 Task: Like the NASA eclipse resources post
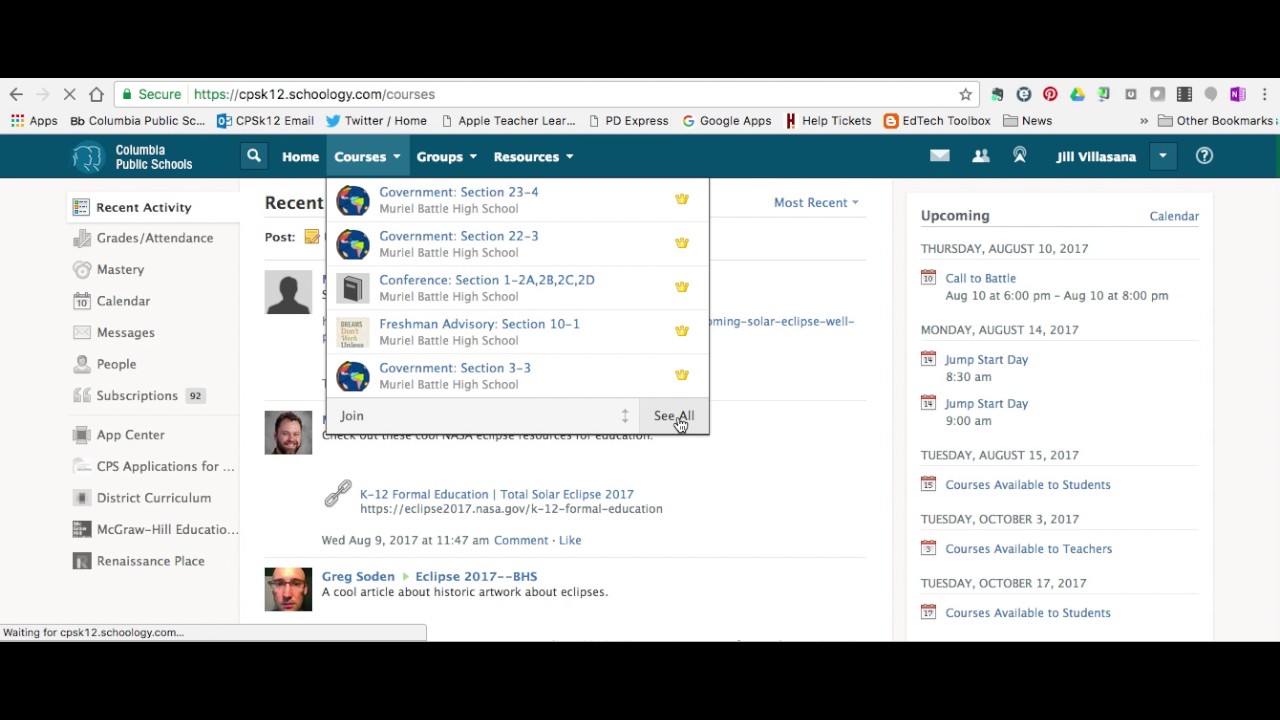pos(570,541)
